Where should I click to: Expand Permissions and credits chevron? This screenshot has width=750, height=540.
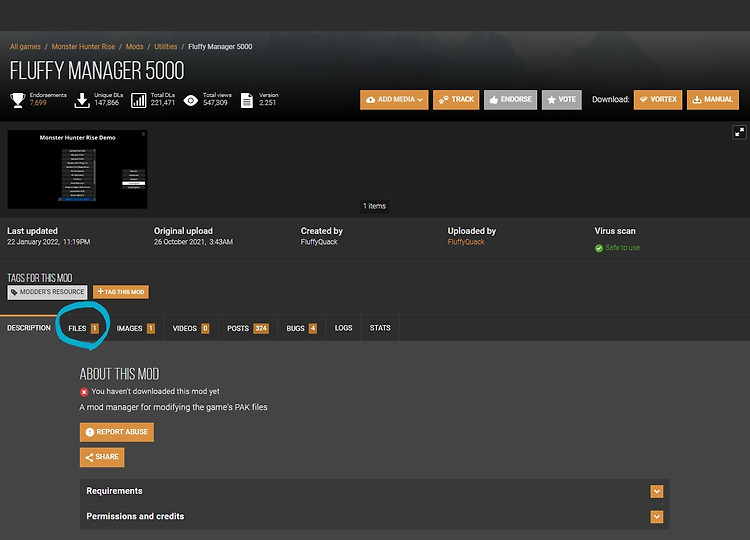click(656, 517)
